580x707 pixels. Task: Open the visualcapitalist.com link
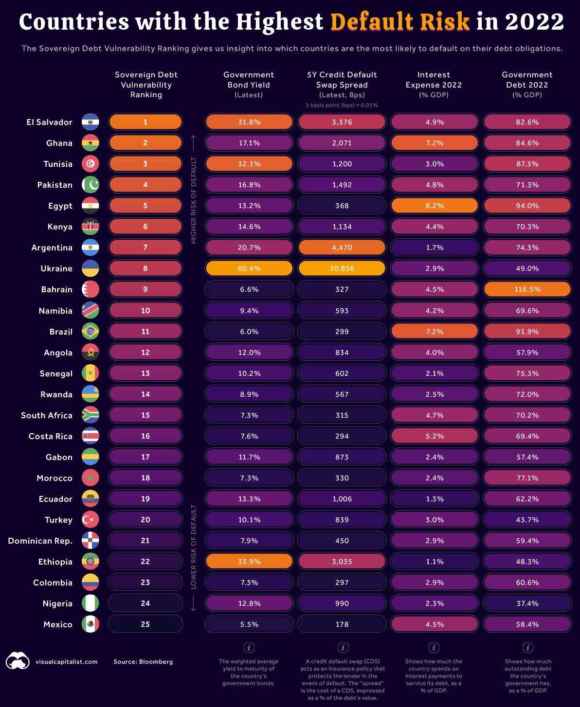point(66,662)
